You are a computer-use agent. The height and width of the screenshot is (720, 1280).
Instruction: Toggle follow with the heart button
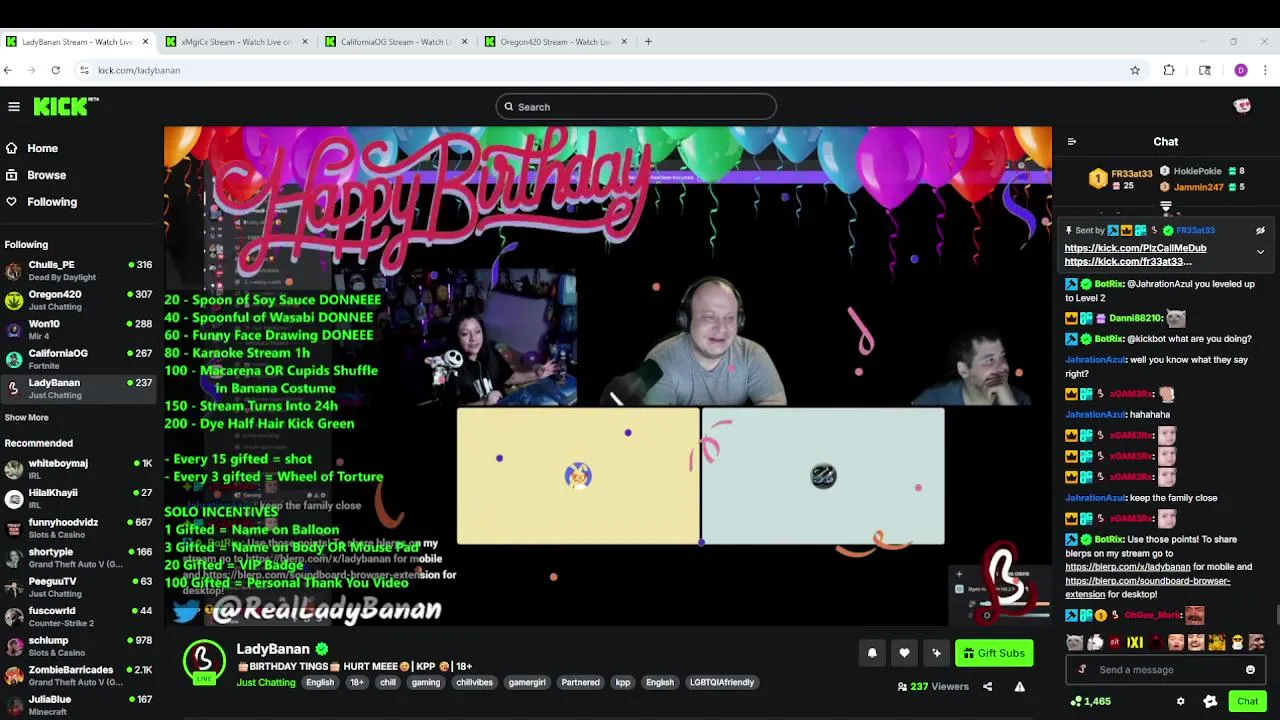click(904, 653)
